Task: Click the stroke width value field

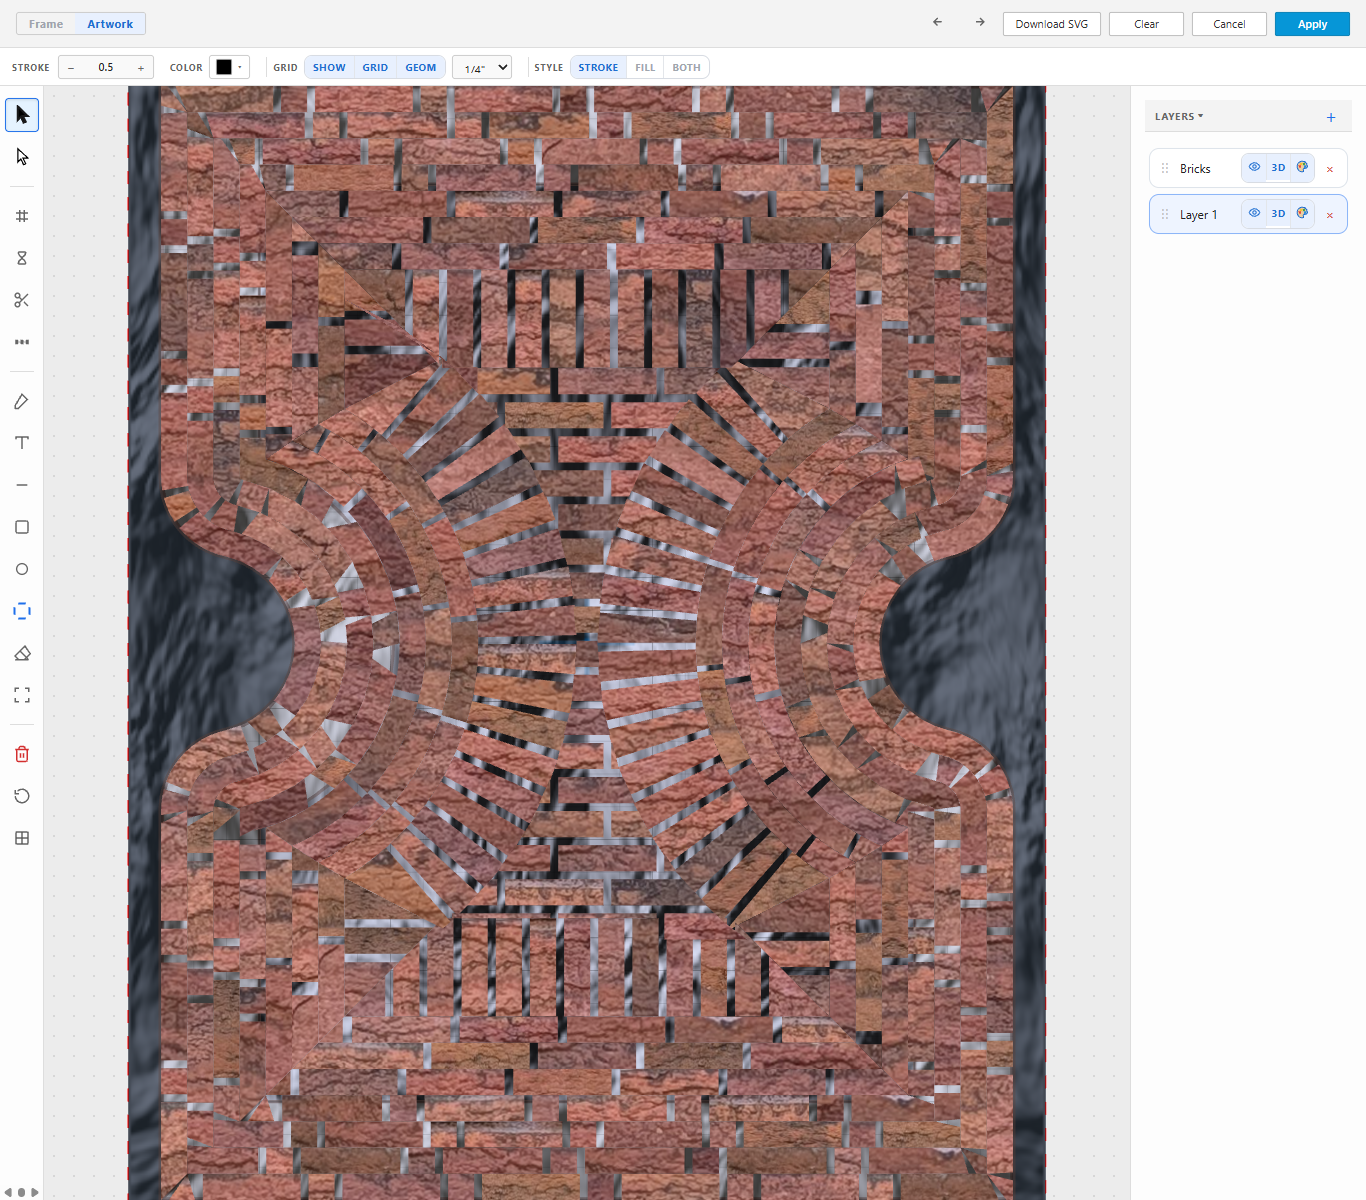Action: tap(106, 67)
